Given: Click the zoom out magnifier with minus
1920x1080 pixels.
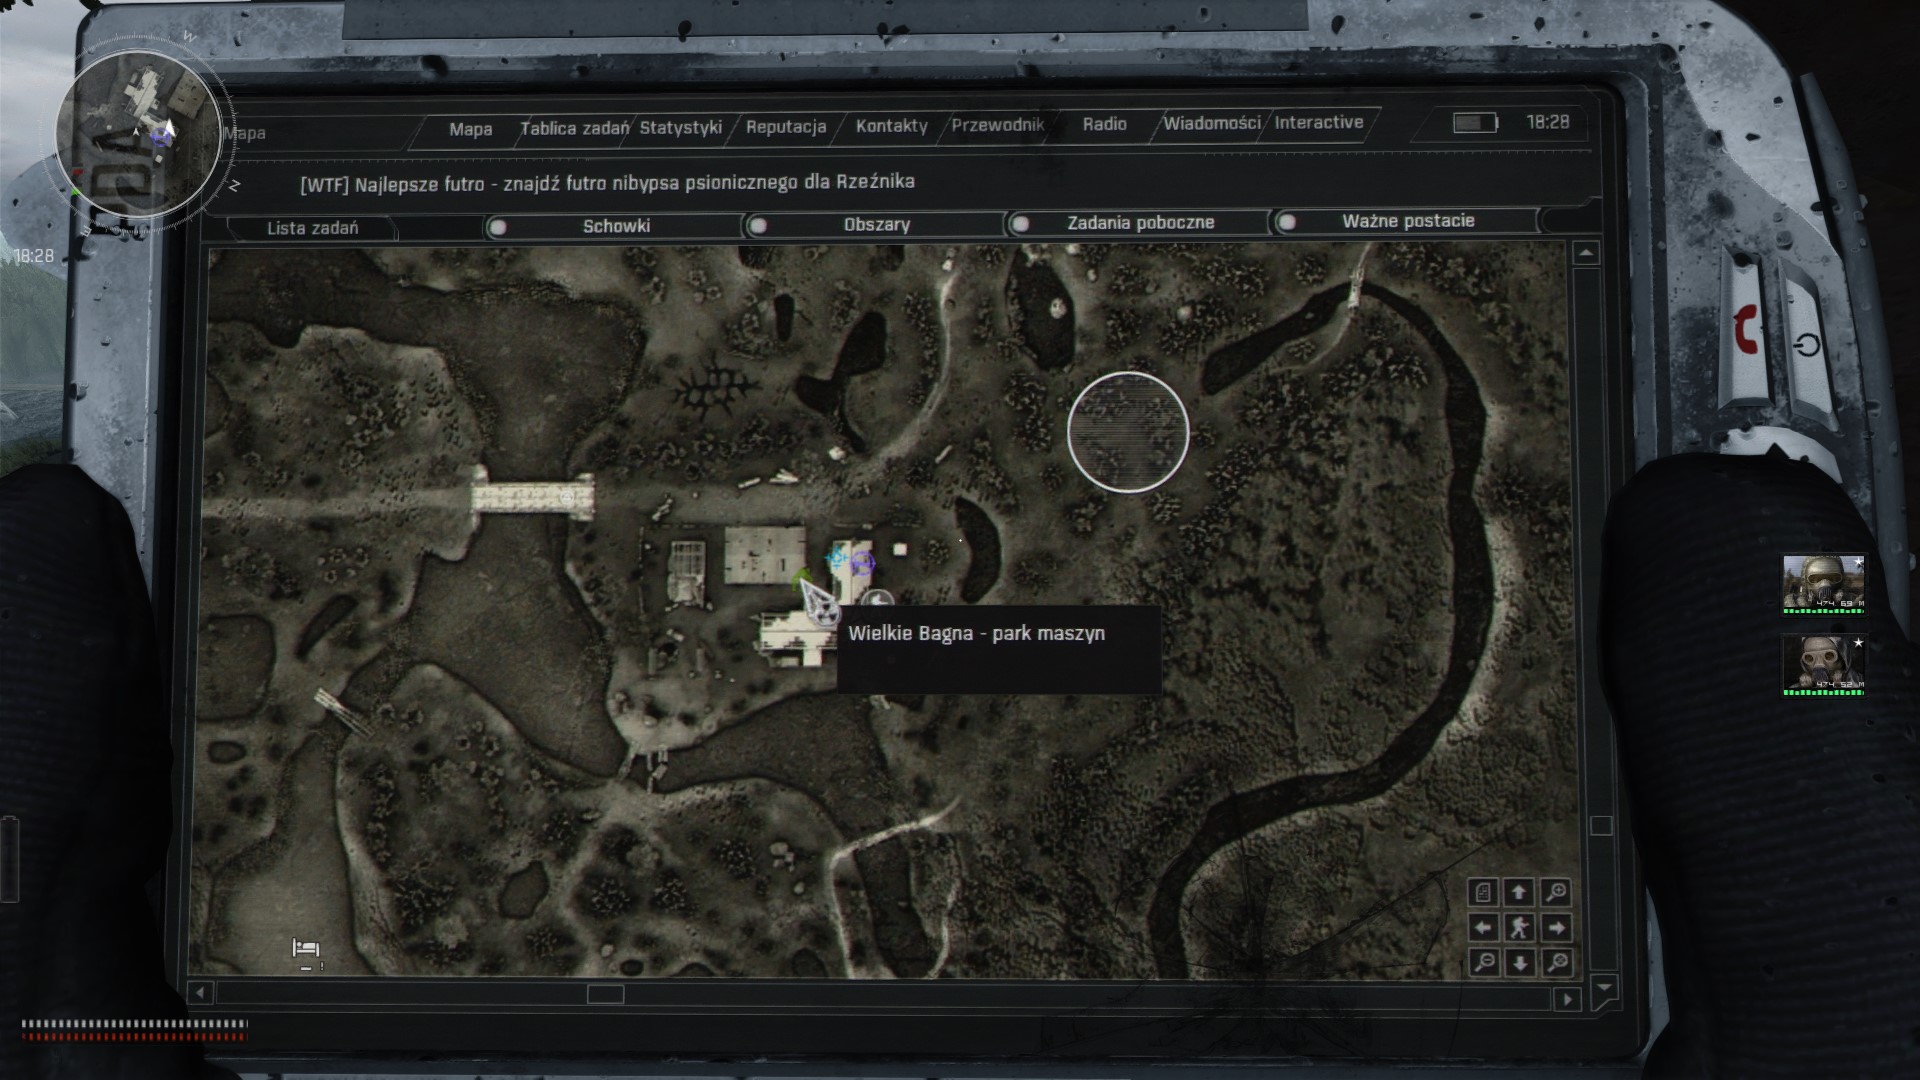Looking at the screenshot, I should click(x=1483, y=963).
